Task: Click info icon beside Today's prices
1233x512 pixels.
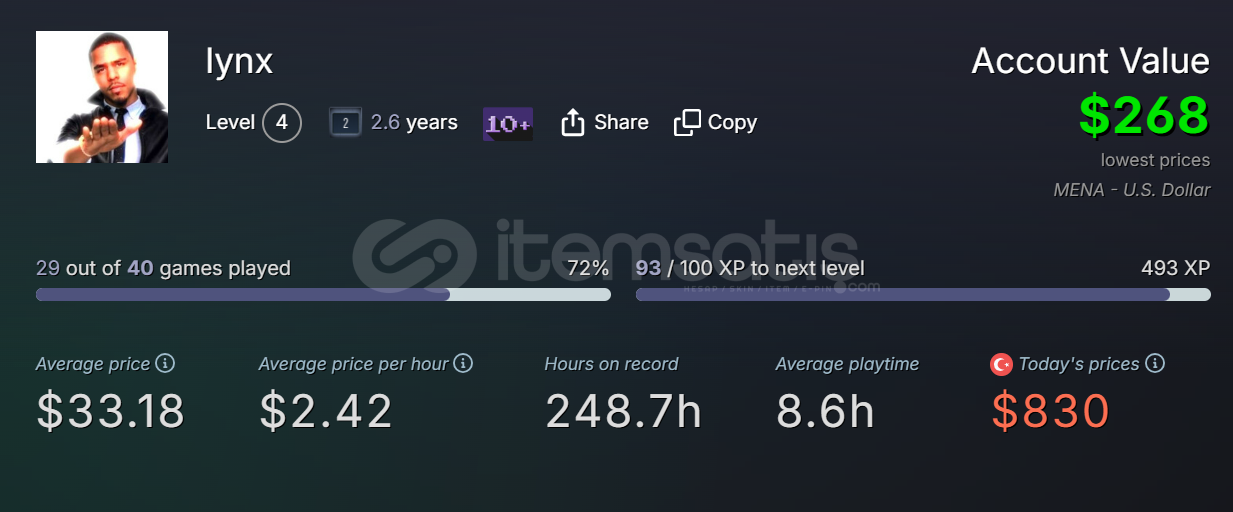Action: [x=1155, y=363]
